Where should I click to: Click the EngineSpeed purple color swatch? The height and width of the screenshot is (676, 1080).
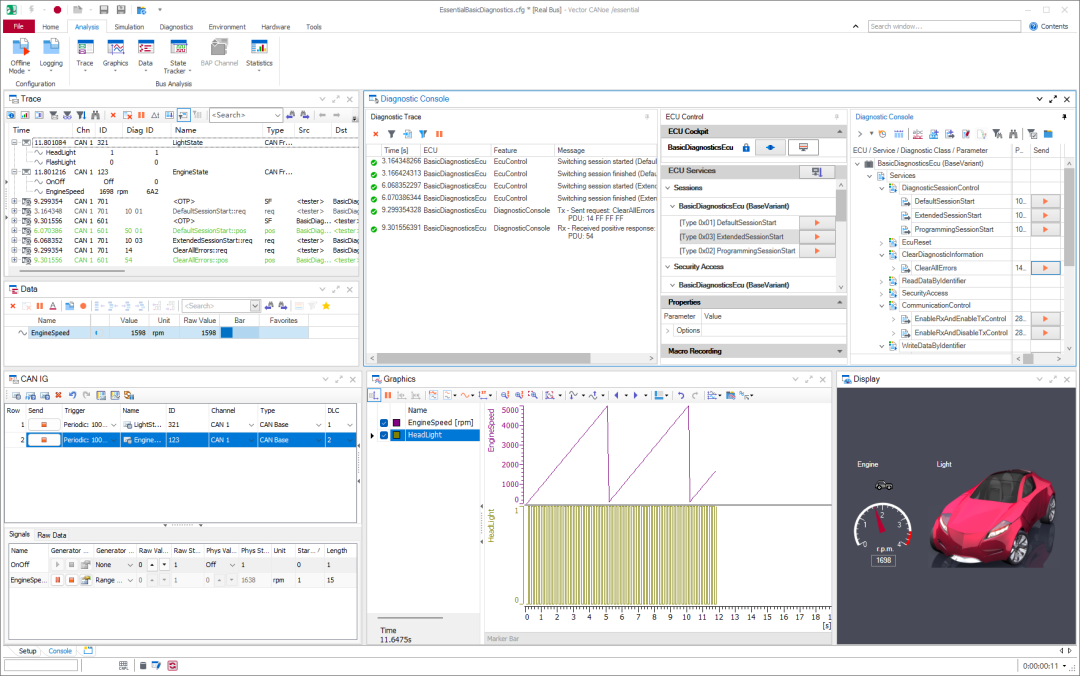coord(397,422)
